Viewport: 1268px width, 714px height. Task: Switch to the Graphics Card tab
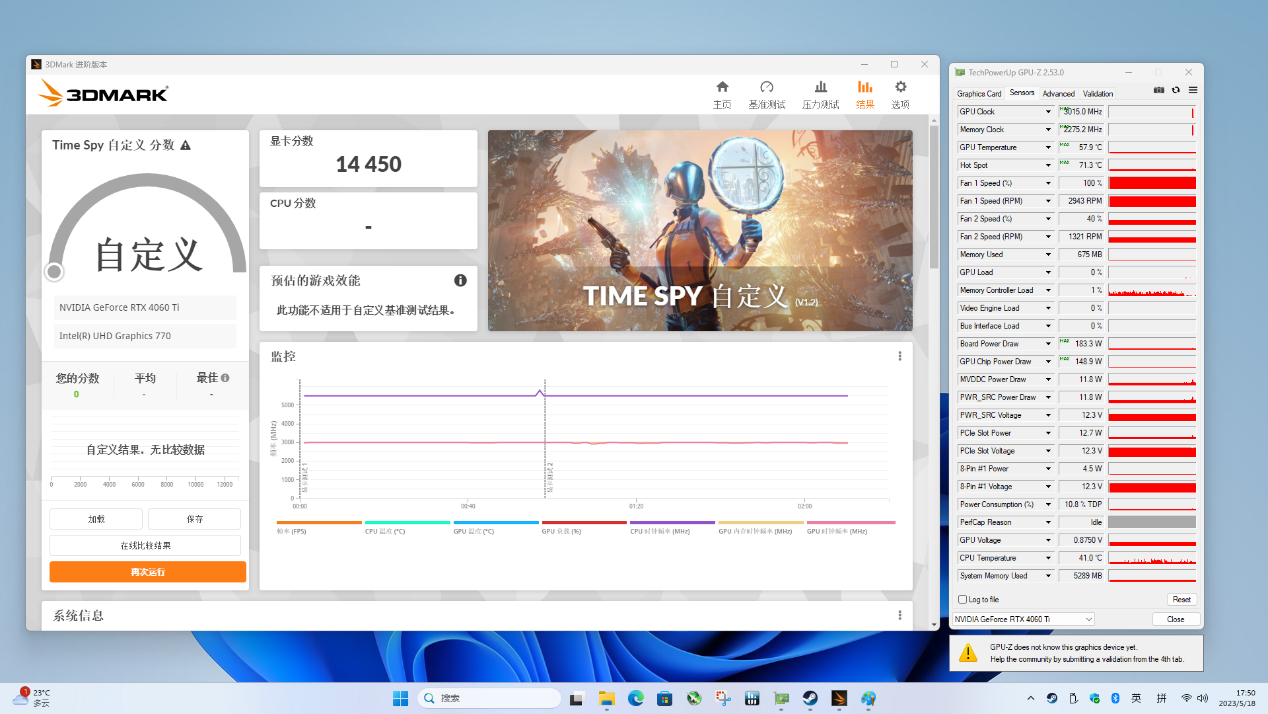pos(979,94)
